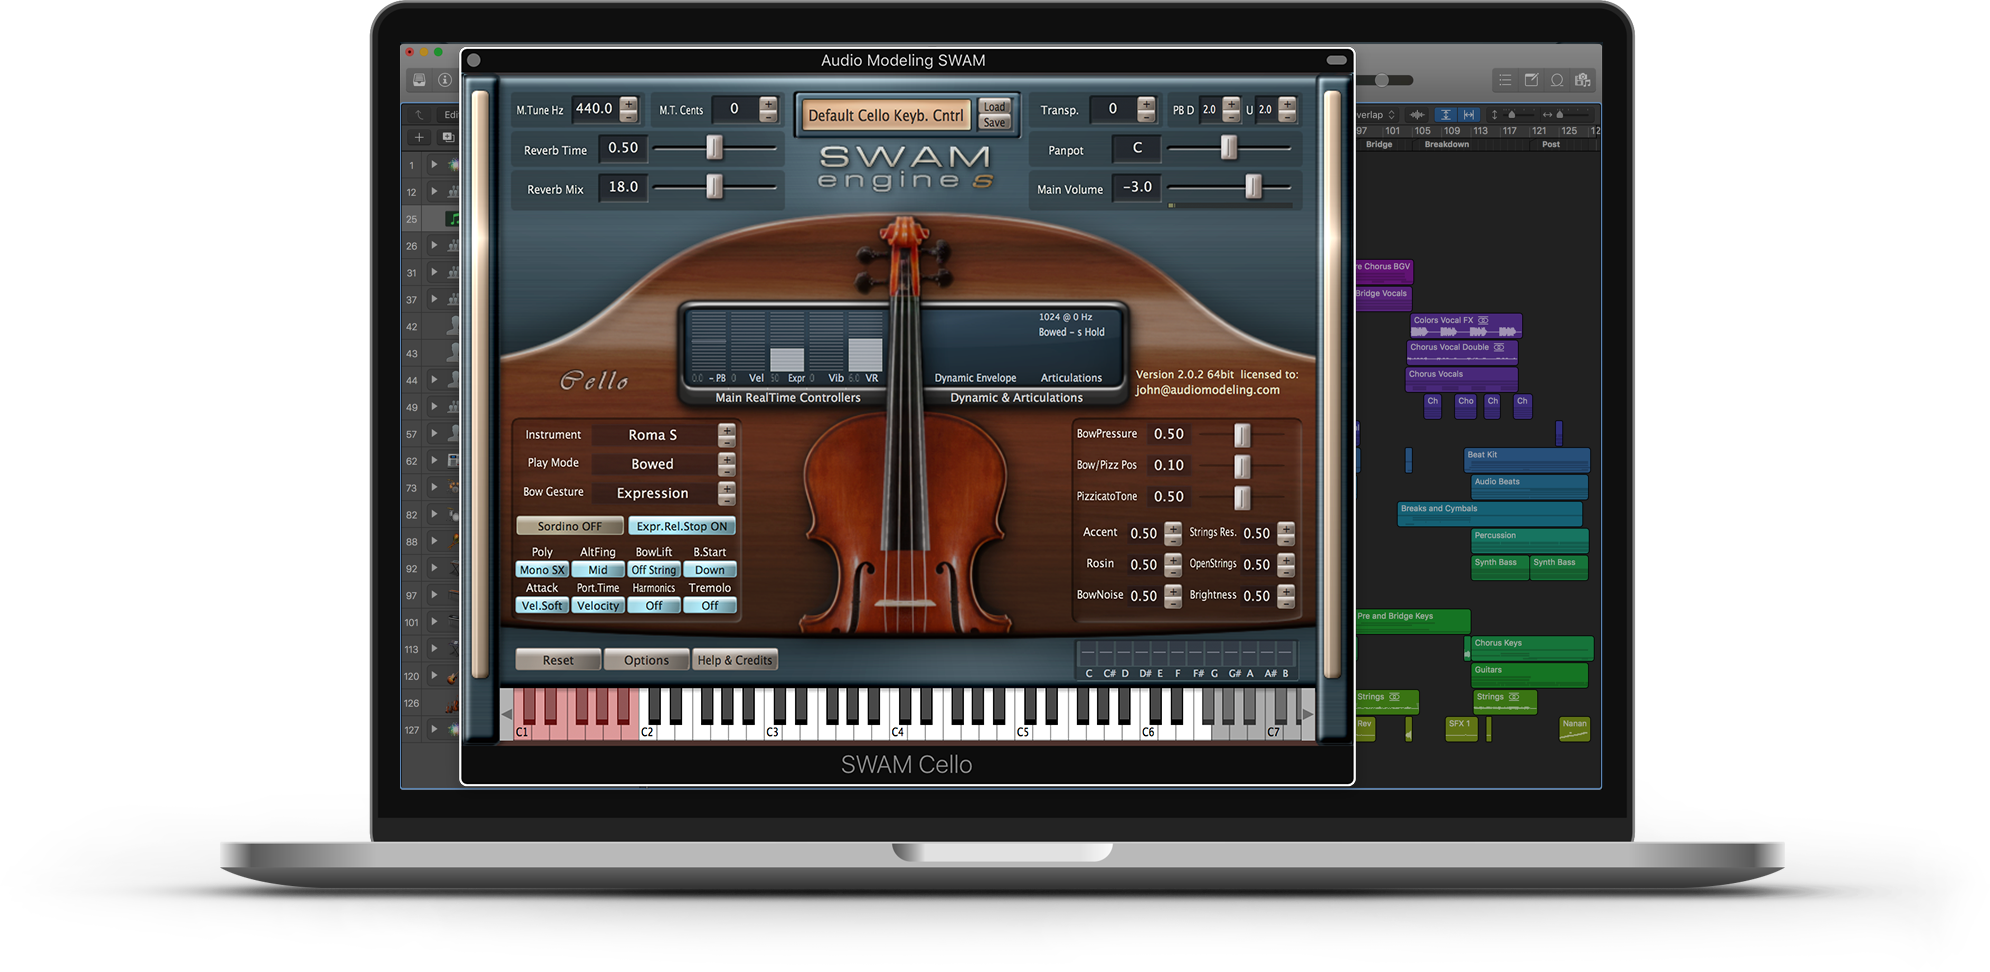The height and width of the screenshot is (972, 1990).
Task: Click the Panpot slider handle
Action: 1229,148
